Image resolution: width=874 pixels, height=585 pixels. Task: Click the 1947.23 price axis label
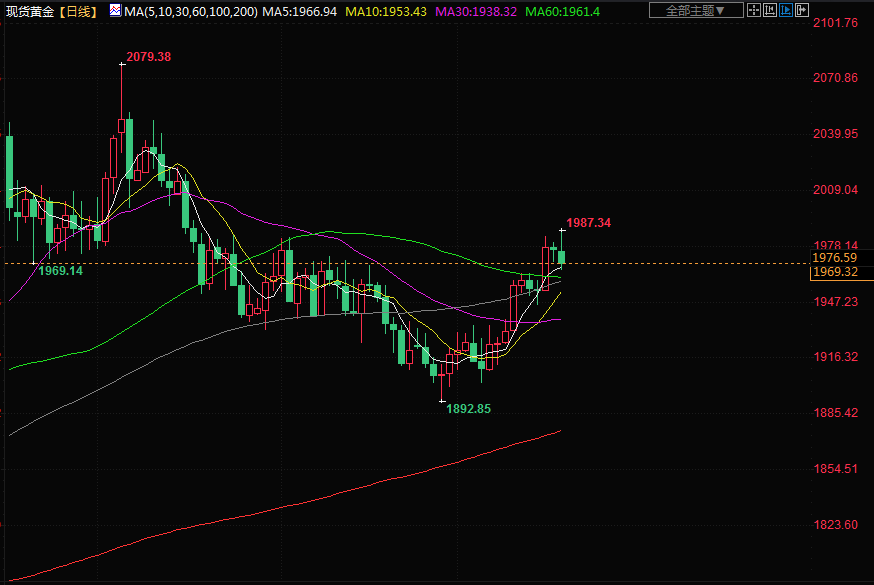tap(836, 302)
